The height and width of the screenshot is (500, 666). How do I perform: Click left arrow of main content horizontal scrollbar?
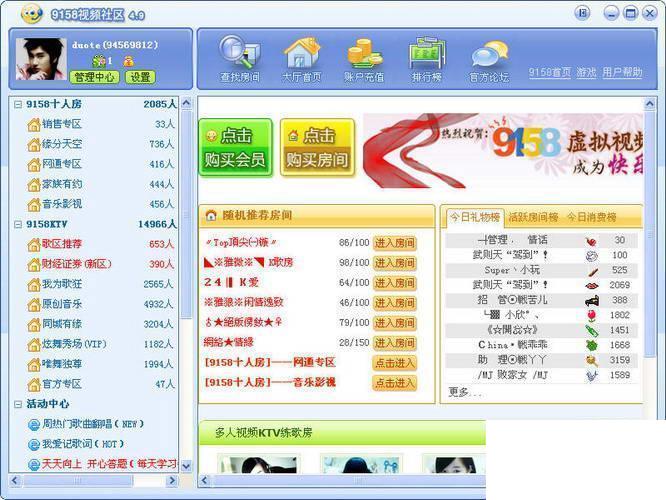(x=205, y=480)
